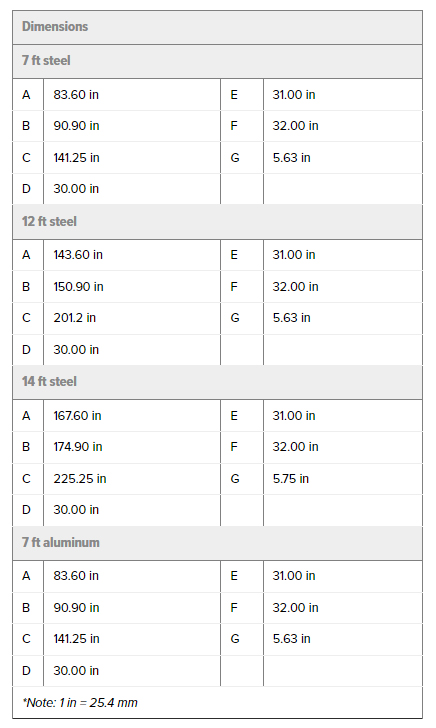
Task: Select the 14 ft steel section heading
Action: click(49, 382)
